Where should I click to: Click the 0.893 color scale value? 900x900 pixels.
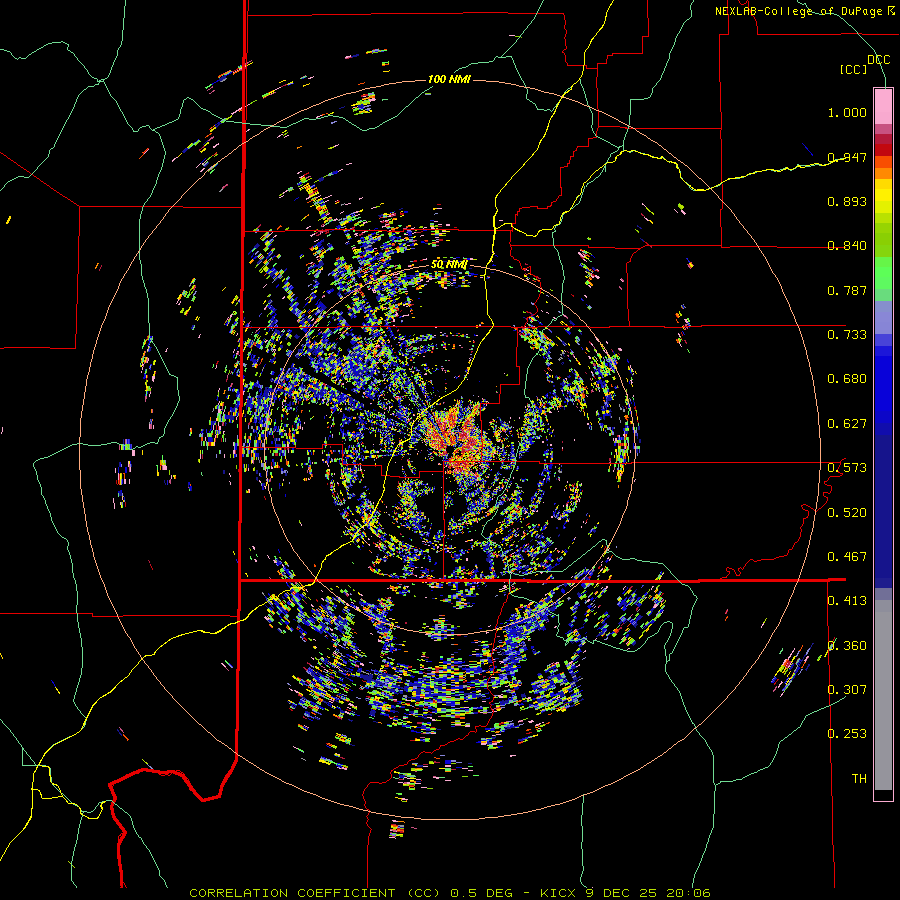(847, 201)
